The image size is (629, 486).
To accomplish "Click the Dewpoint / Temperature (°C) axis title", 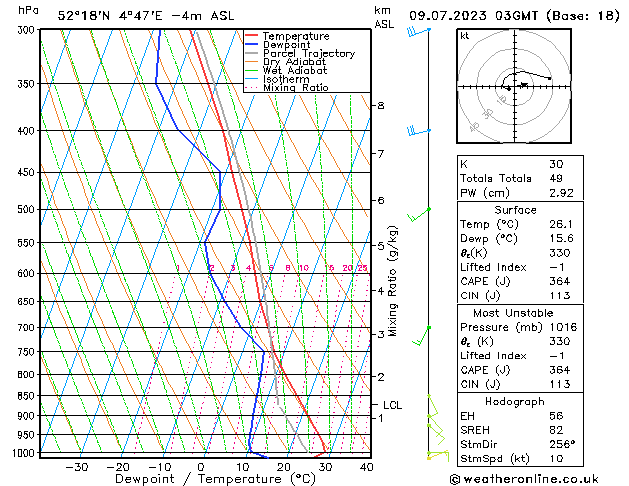I will point(215,479).
